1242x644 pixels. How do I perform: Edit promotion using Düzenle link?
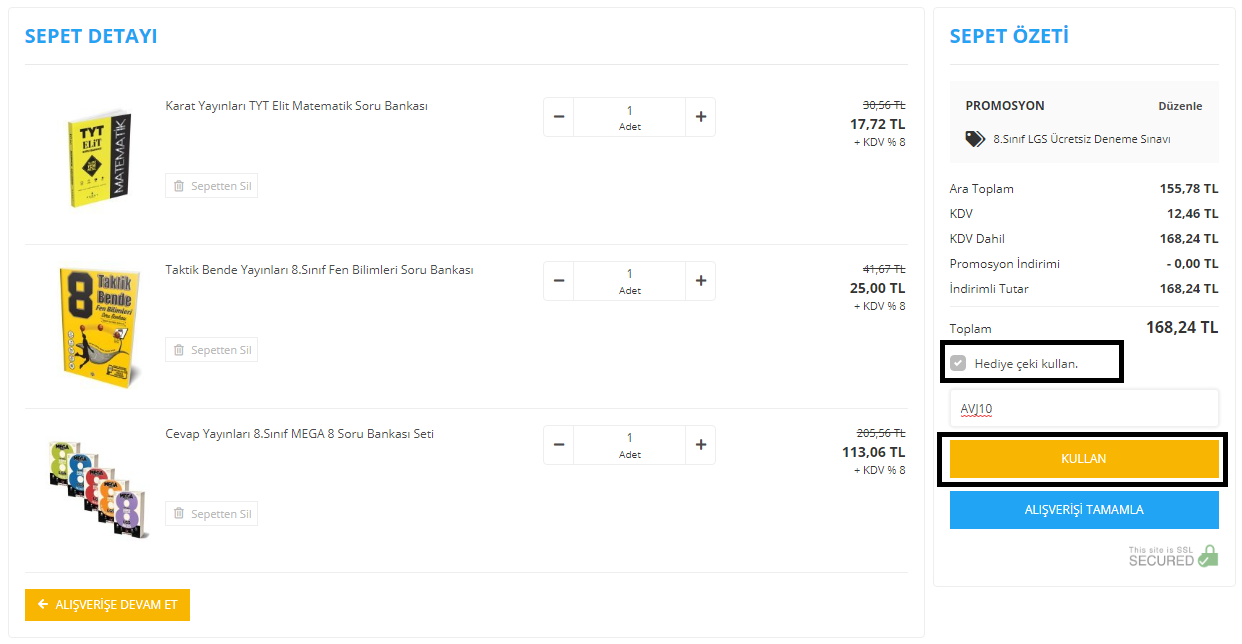(x=1180, y=106)
